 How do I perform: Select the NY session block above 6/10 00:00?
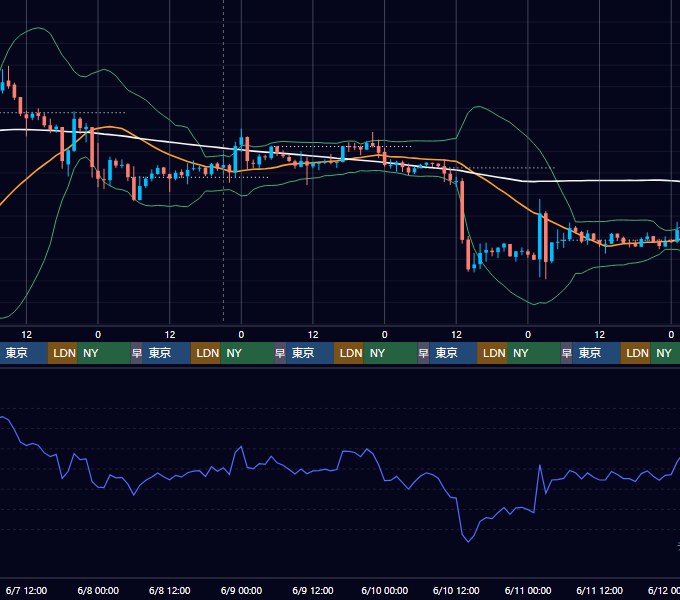[x=390, y=353]
